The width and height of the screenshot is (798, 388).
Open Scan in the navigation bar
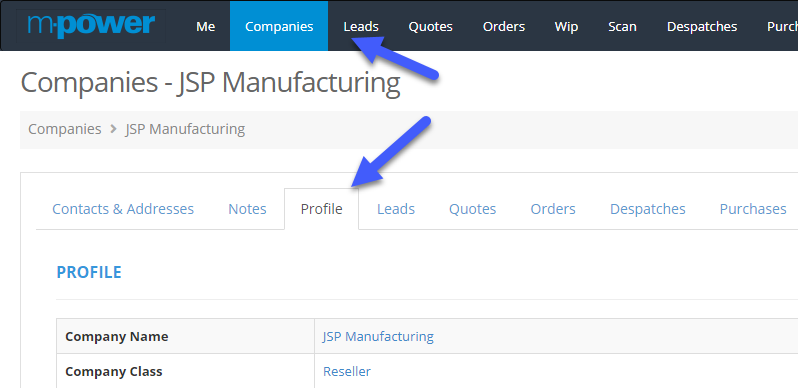(x=622, y=26)
